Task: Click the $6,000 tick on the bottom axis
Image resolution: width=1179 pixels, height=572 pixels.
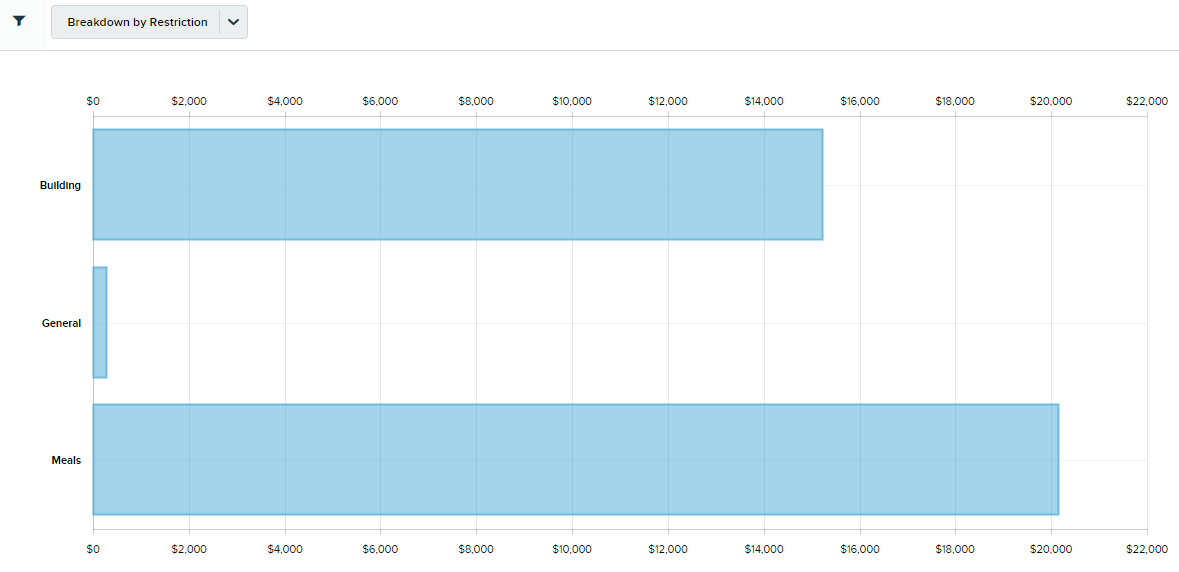Action: 380,549
